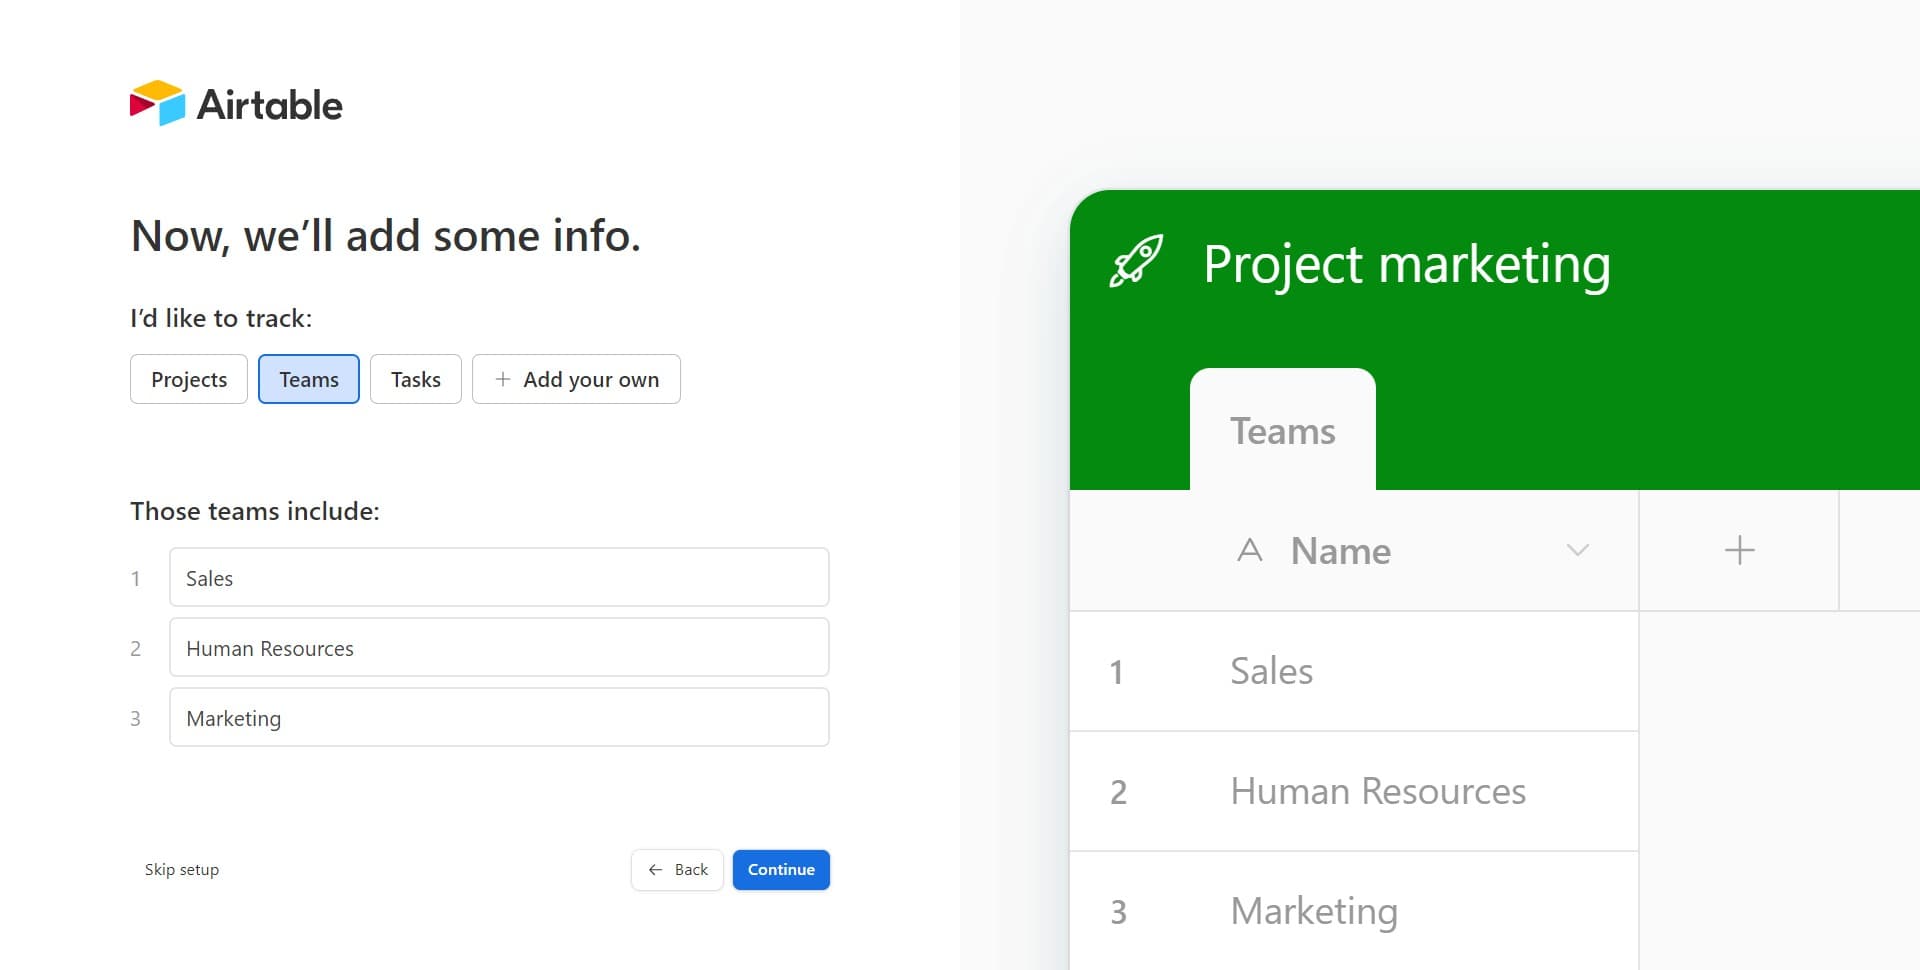Screen dimensions: 1920x970
Task: Click the Name column header
Action: tap(1340, 550)
